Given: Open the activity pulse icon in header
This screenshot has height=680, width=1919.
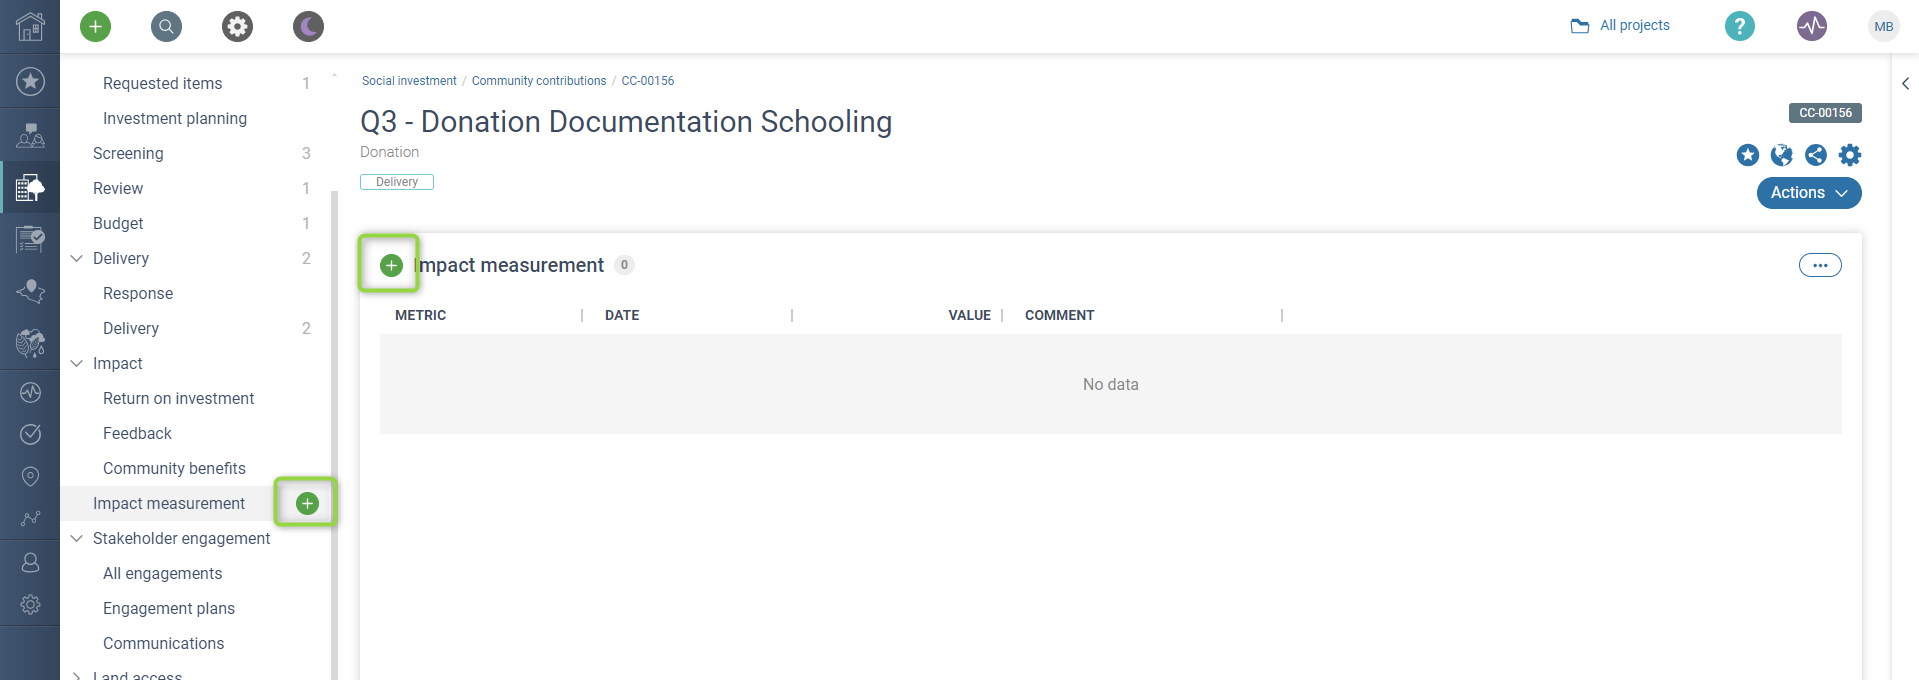Looking at the screenshot, I should (1811, 26).
